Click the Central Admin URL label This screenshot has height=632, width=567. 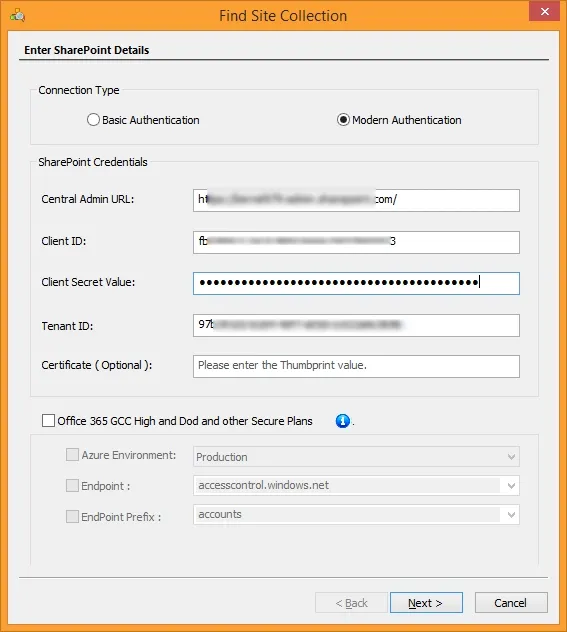coord(88,199)
